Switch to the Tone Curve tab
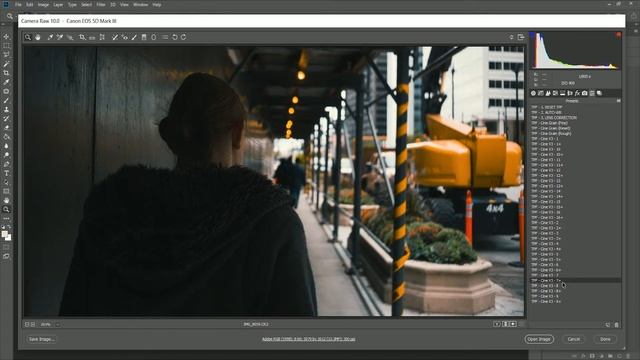640x360 pixels. (x=541, y=93)
